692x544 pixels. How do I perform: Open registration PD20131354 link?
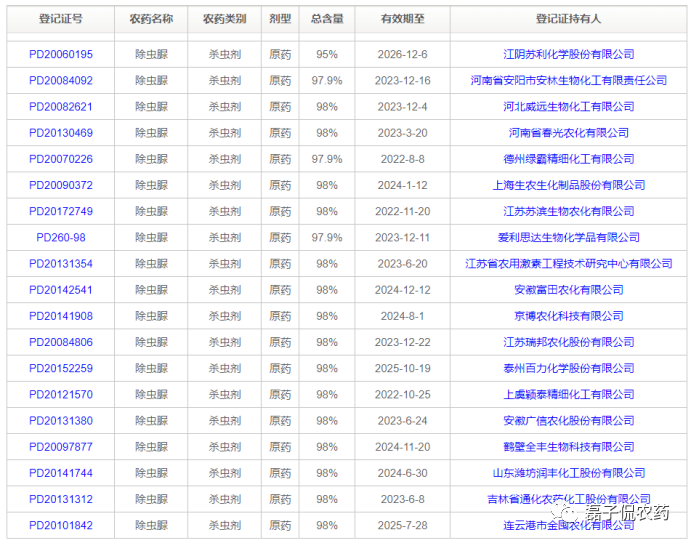tap(61, 264)
